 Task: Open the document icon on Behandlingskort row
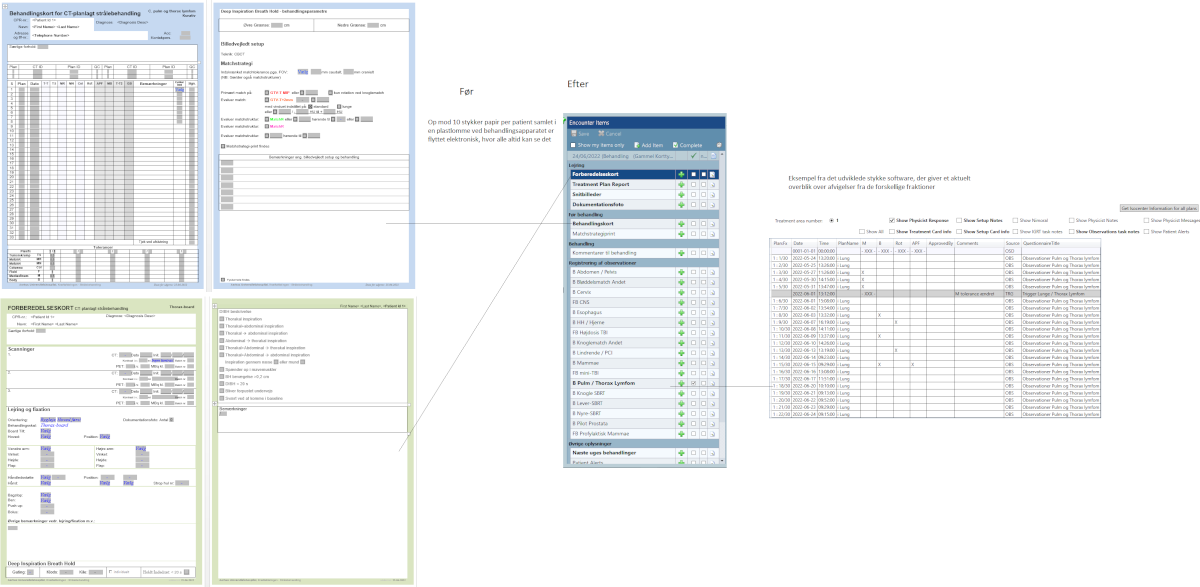pyautogui.click(x=712, y=224)
